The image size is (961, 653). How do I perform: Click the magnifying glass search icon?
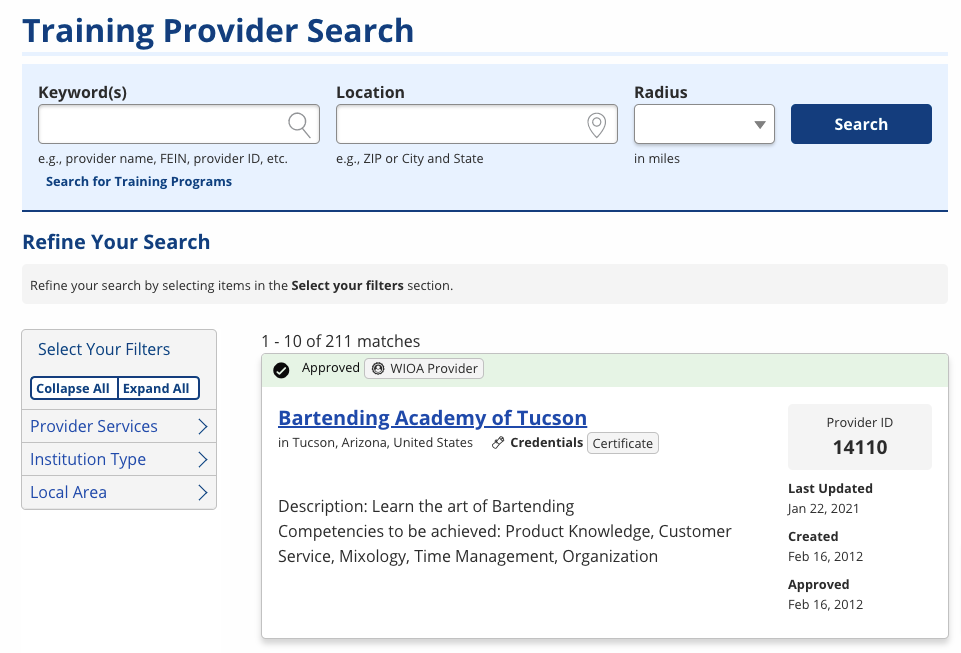(299, 124)
